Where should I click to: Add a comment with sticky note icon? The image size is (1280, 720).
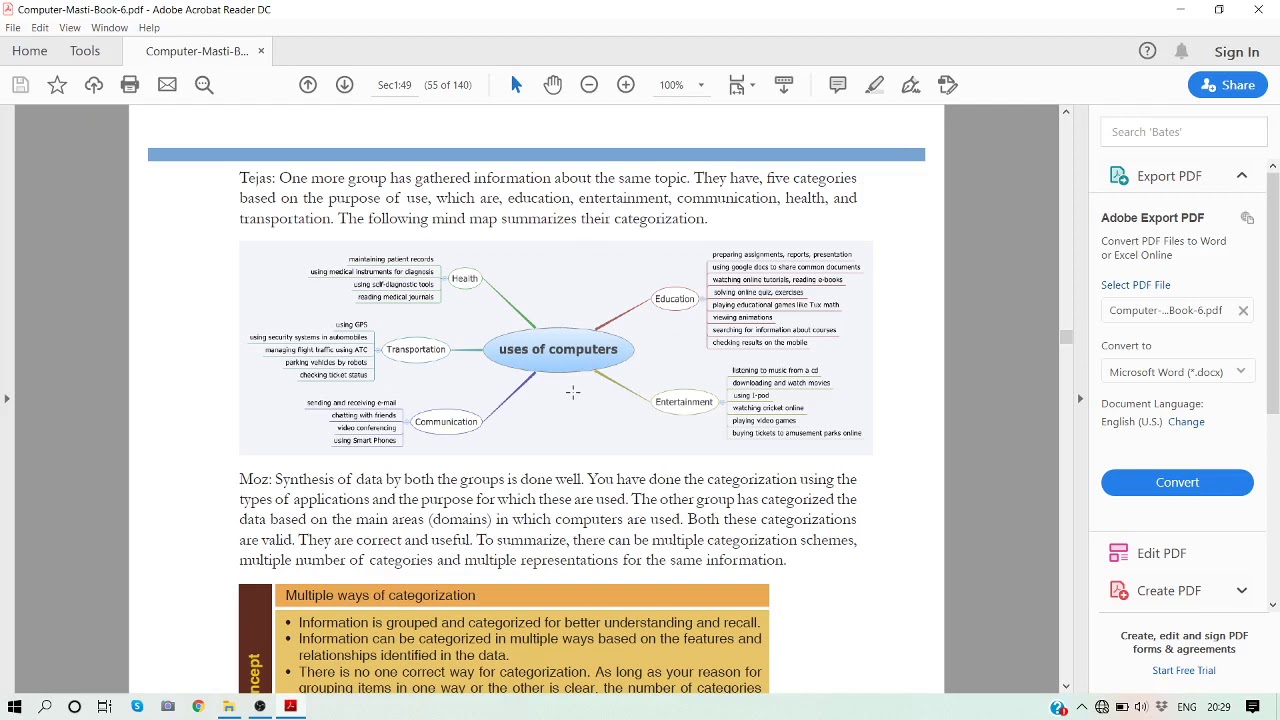click(838, 85)
